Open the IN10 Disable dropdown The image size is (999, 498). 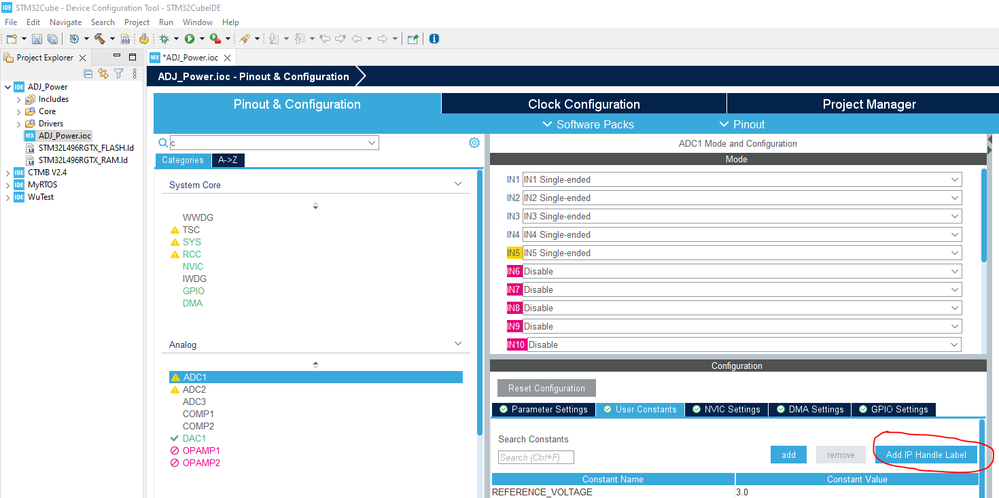click(954, 345)
